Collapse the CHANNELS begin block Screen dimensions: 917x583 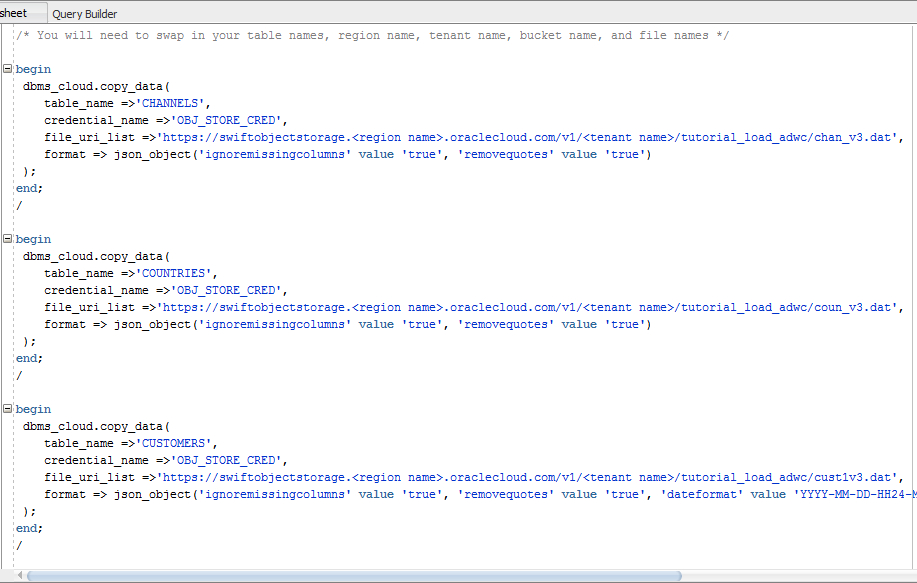click(x=8, y=68)
